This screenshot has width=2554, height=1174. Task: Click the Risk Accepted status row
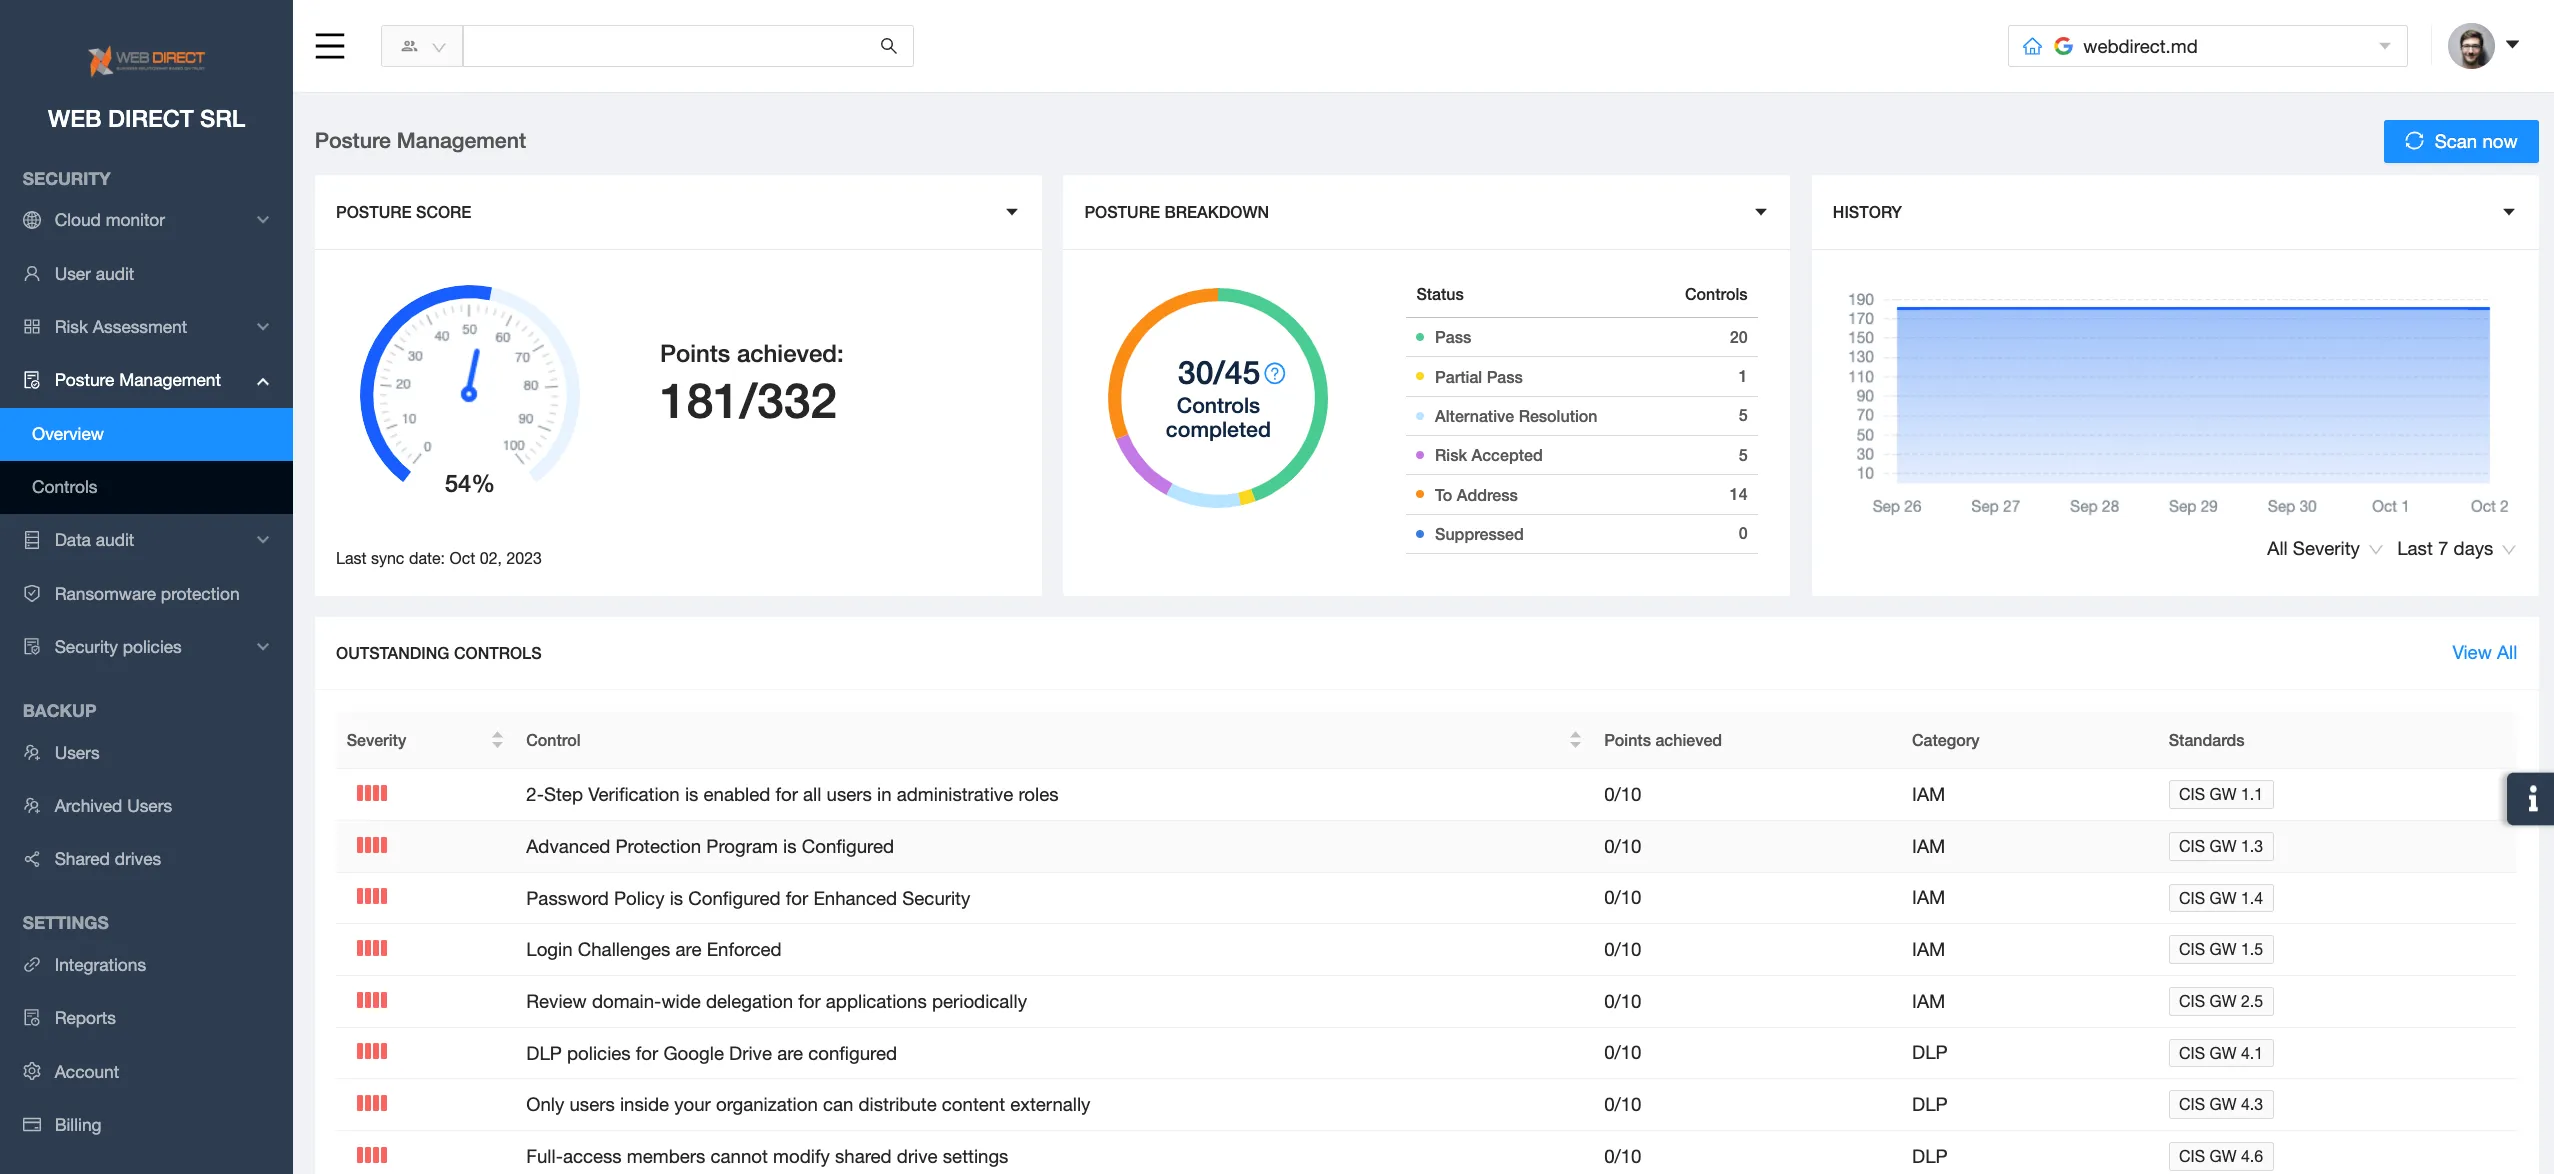point(1581,456)
